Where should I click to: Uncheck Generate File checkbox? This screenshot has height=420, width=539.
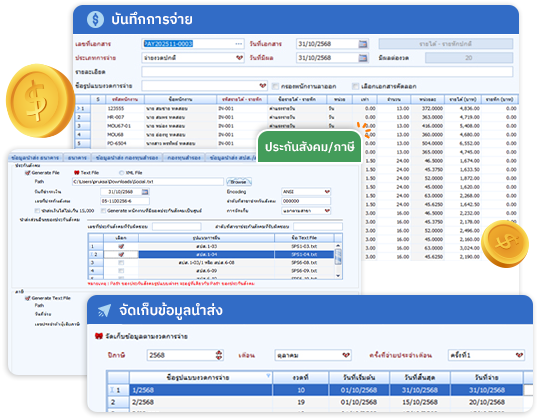tap(28, 173)
